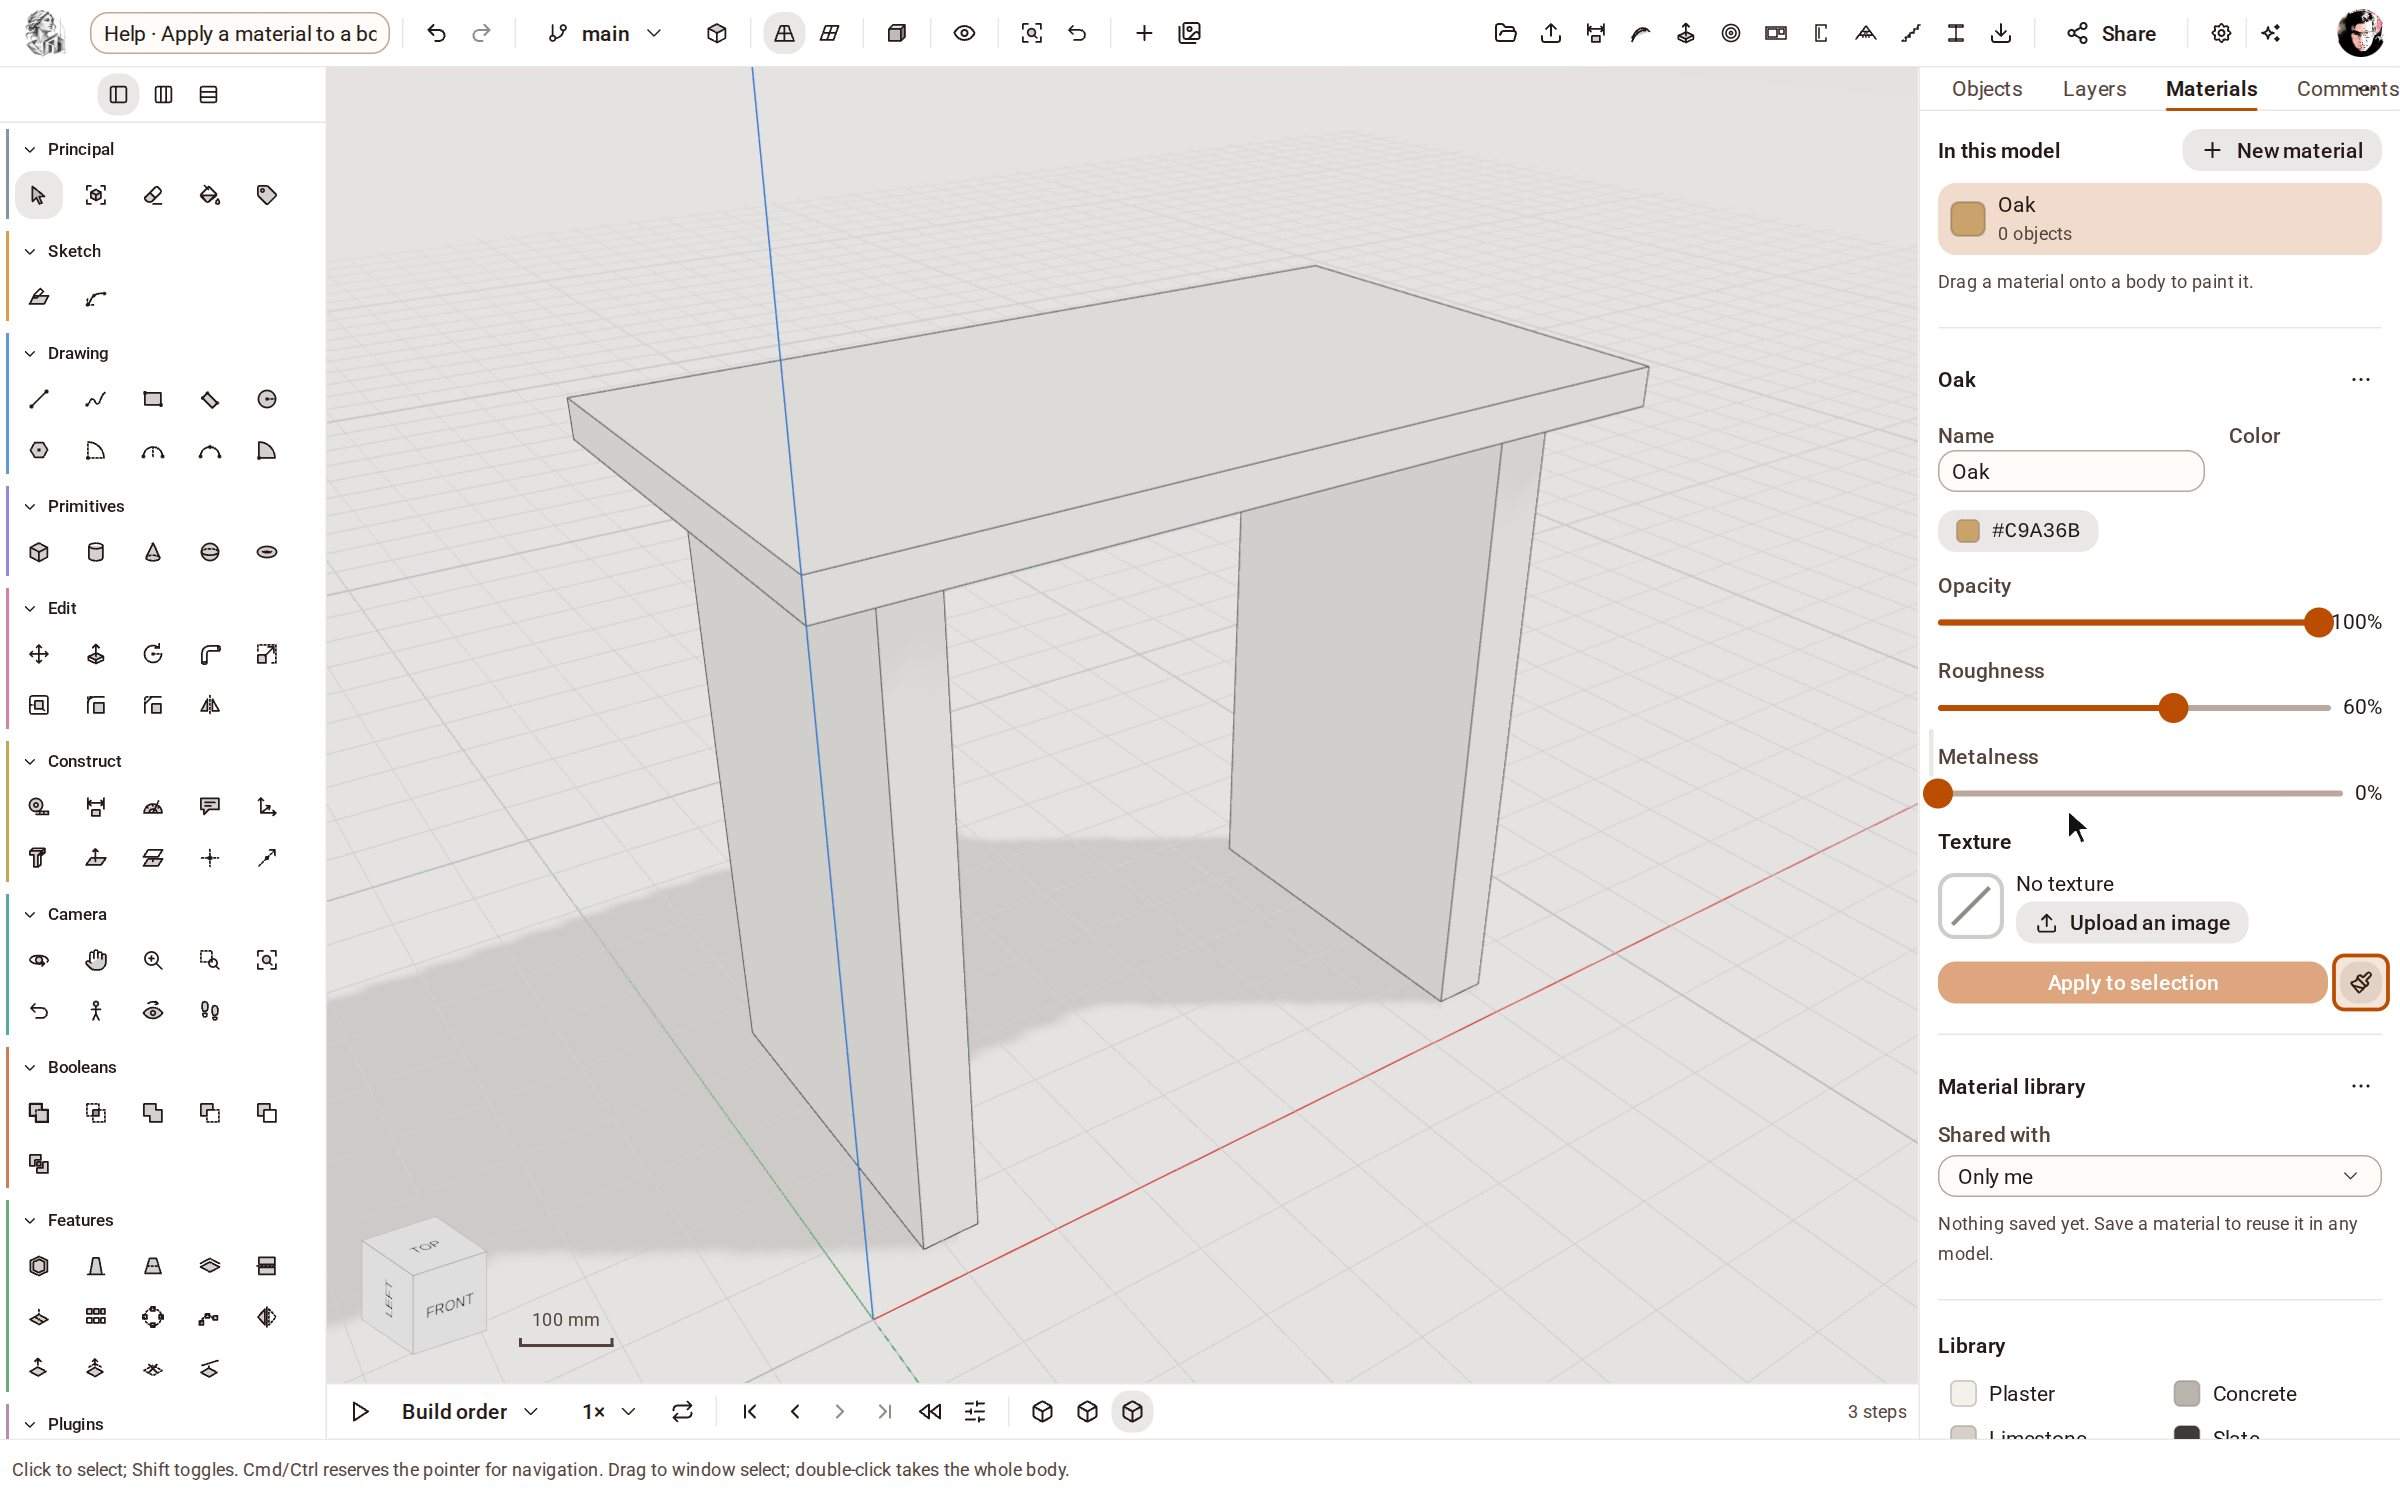Click the Roughness slider handle

coord(2172,708)
